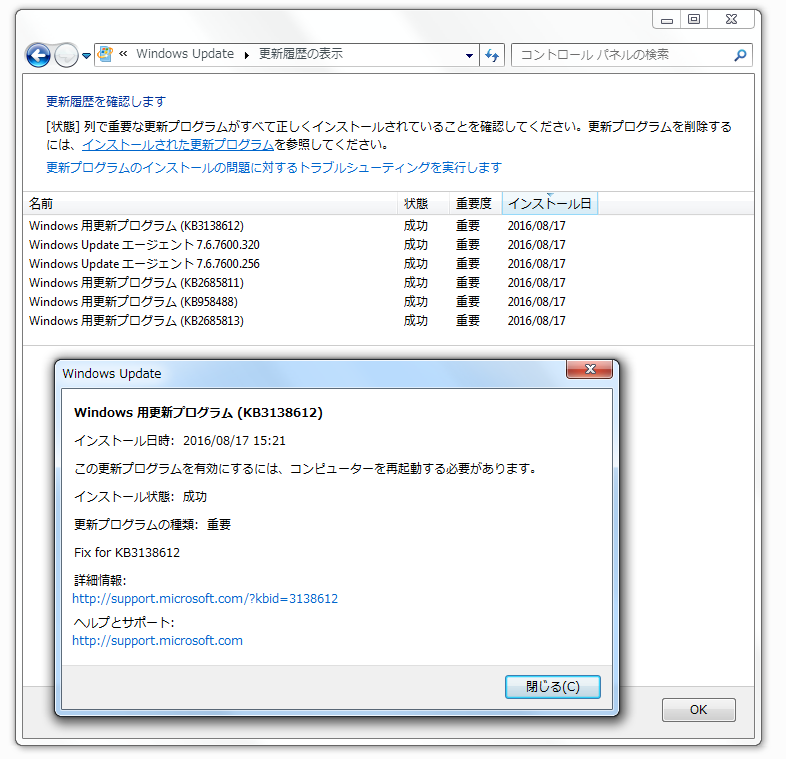Click the Forward navigation arrow button

point(66,56)
